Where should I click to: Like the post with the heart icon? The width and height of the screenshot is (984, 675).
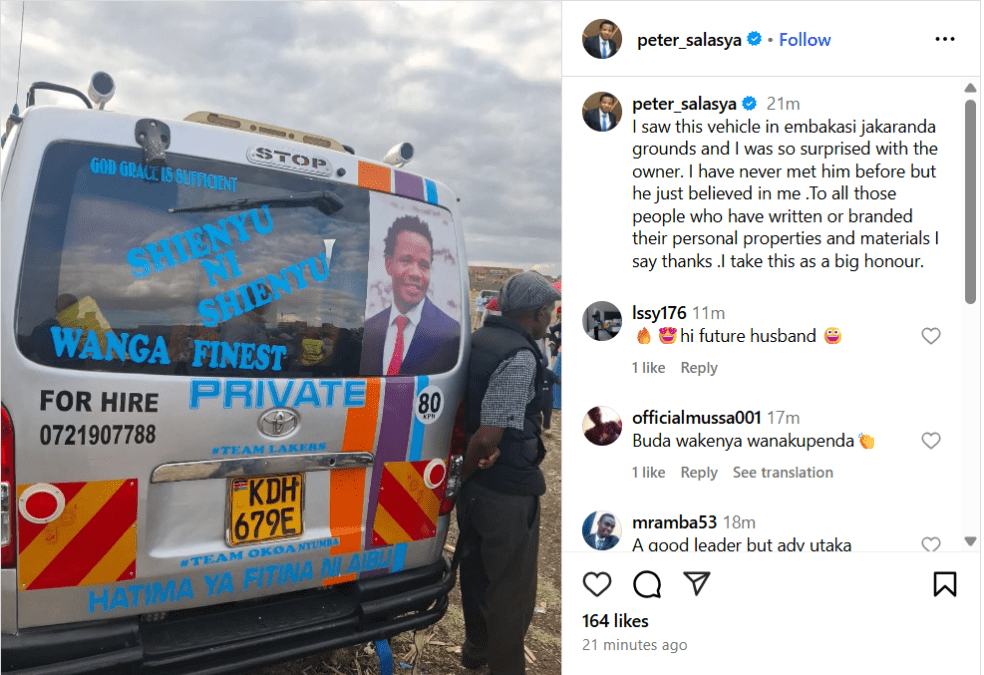click(596, 584)
